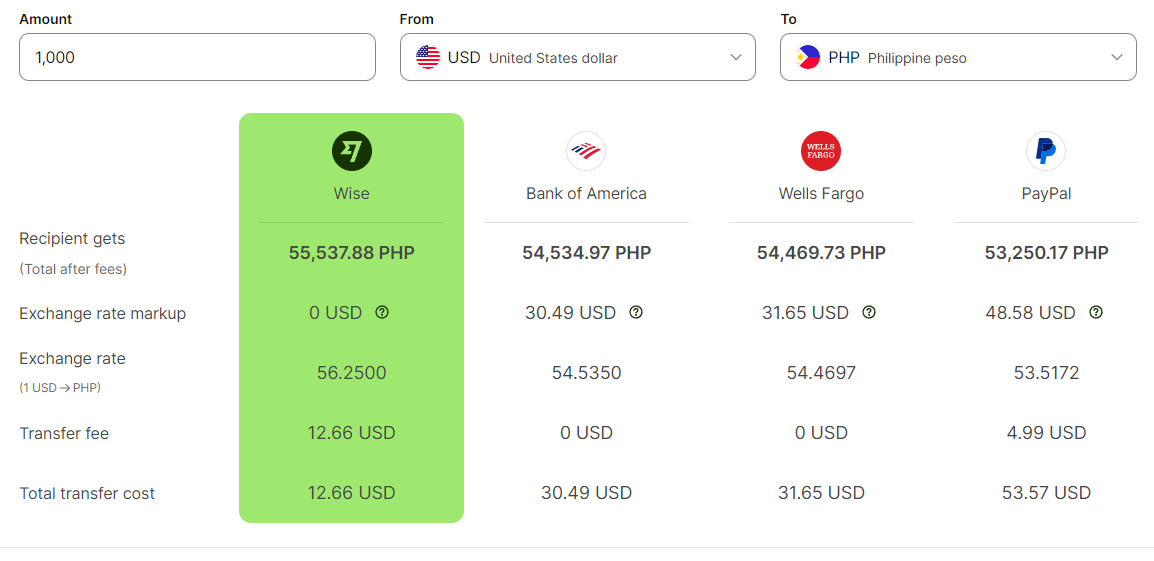This screenshot has height=561, width=1154.
Task: Click the Wise logo icon
Action: (352, 152)
